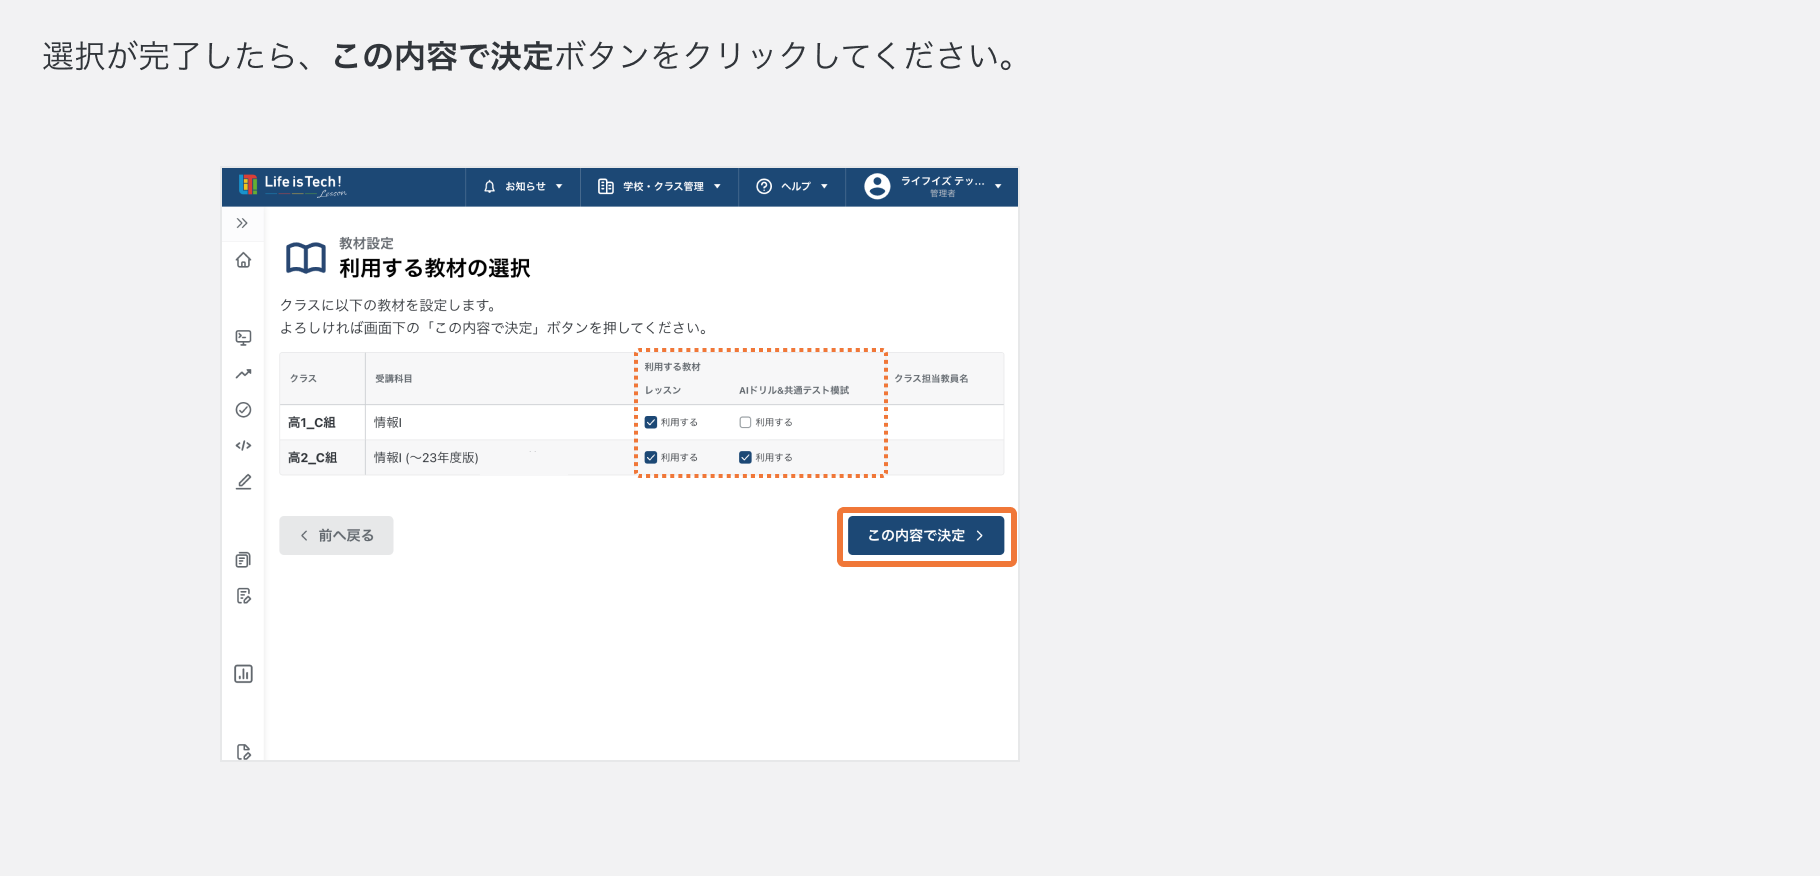The image size is (1820, 876).
Task: Go to home via sidebar house icon
Action: pos(243,260)
